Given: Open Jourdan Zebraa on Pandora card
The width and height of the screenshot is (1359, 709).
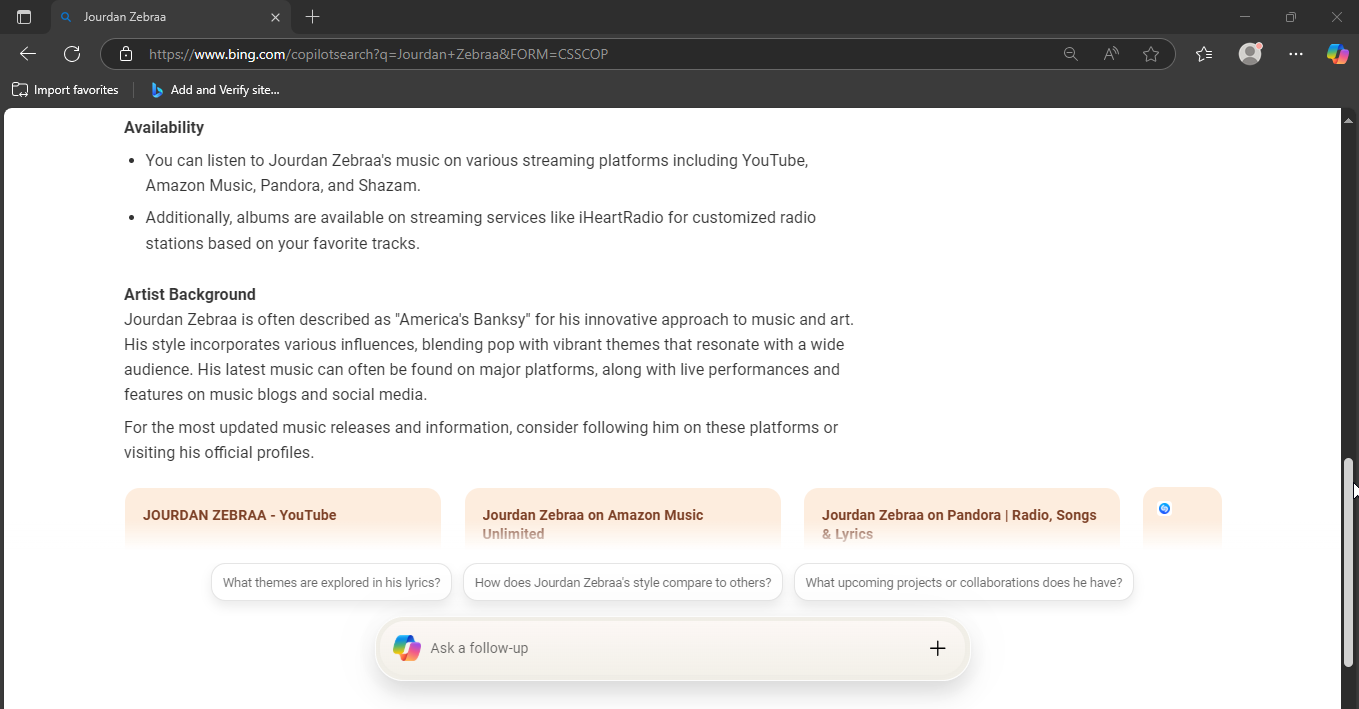Looking at the screenshot, I should (962, 518).
